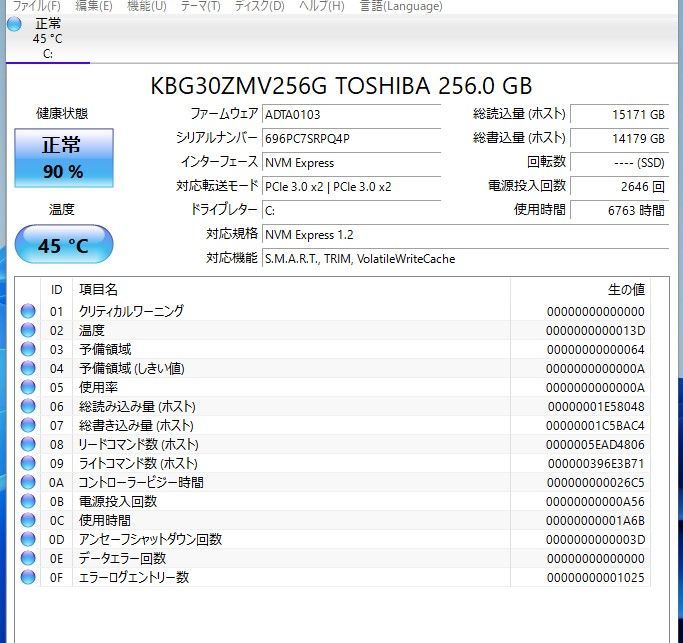Click status orb for 05 使用率 row
683x643 pixels.
click(x=28, y=387)
